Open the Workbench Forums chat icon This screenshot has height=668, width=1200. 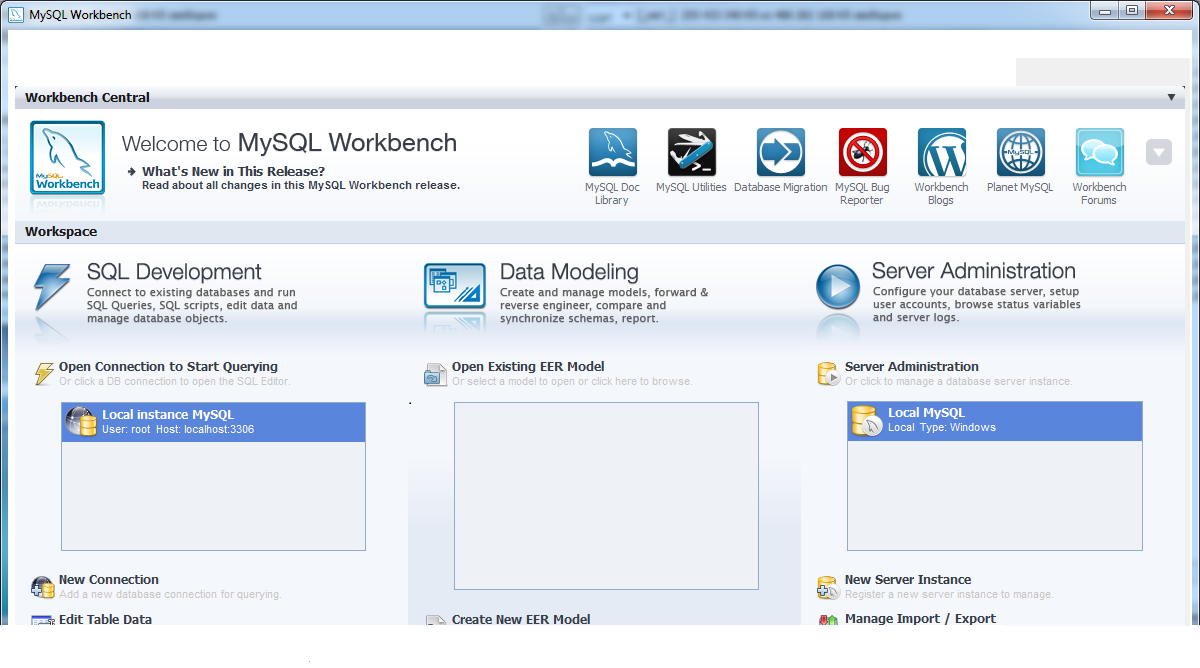1100,153
